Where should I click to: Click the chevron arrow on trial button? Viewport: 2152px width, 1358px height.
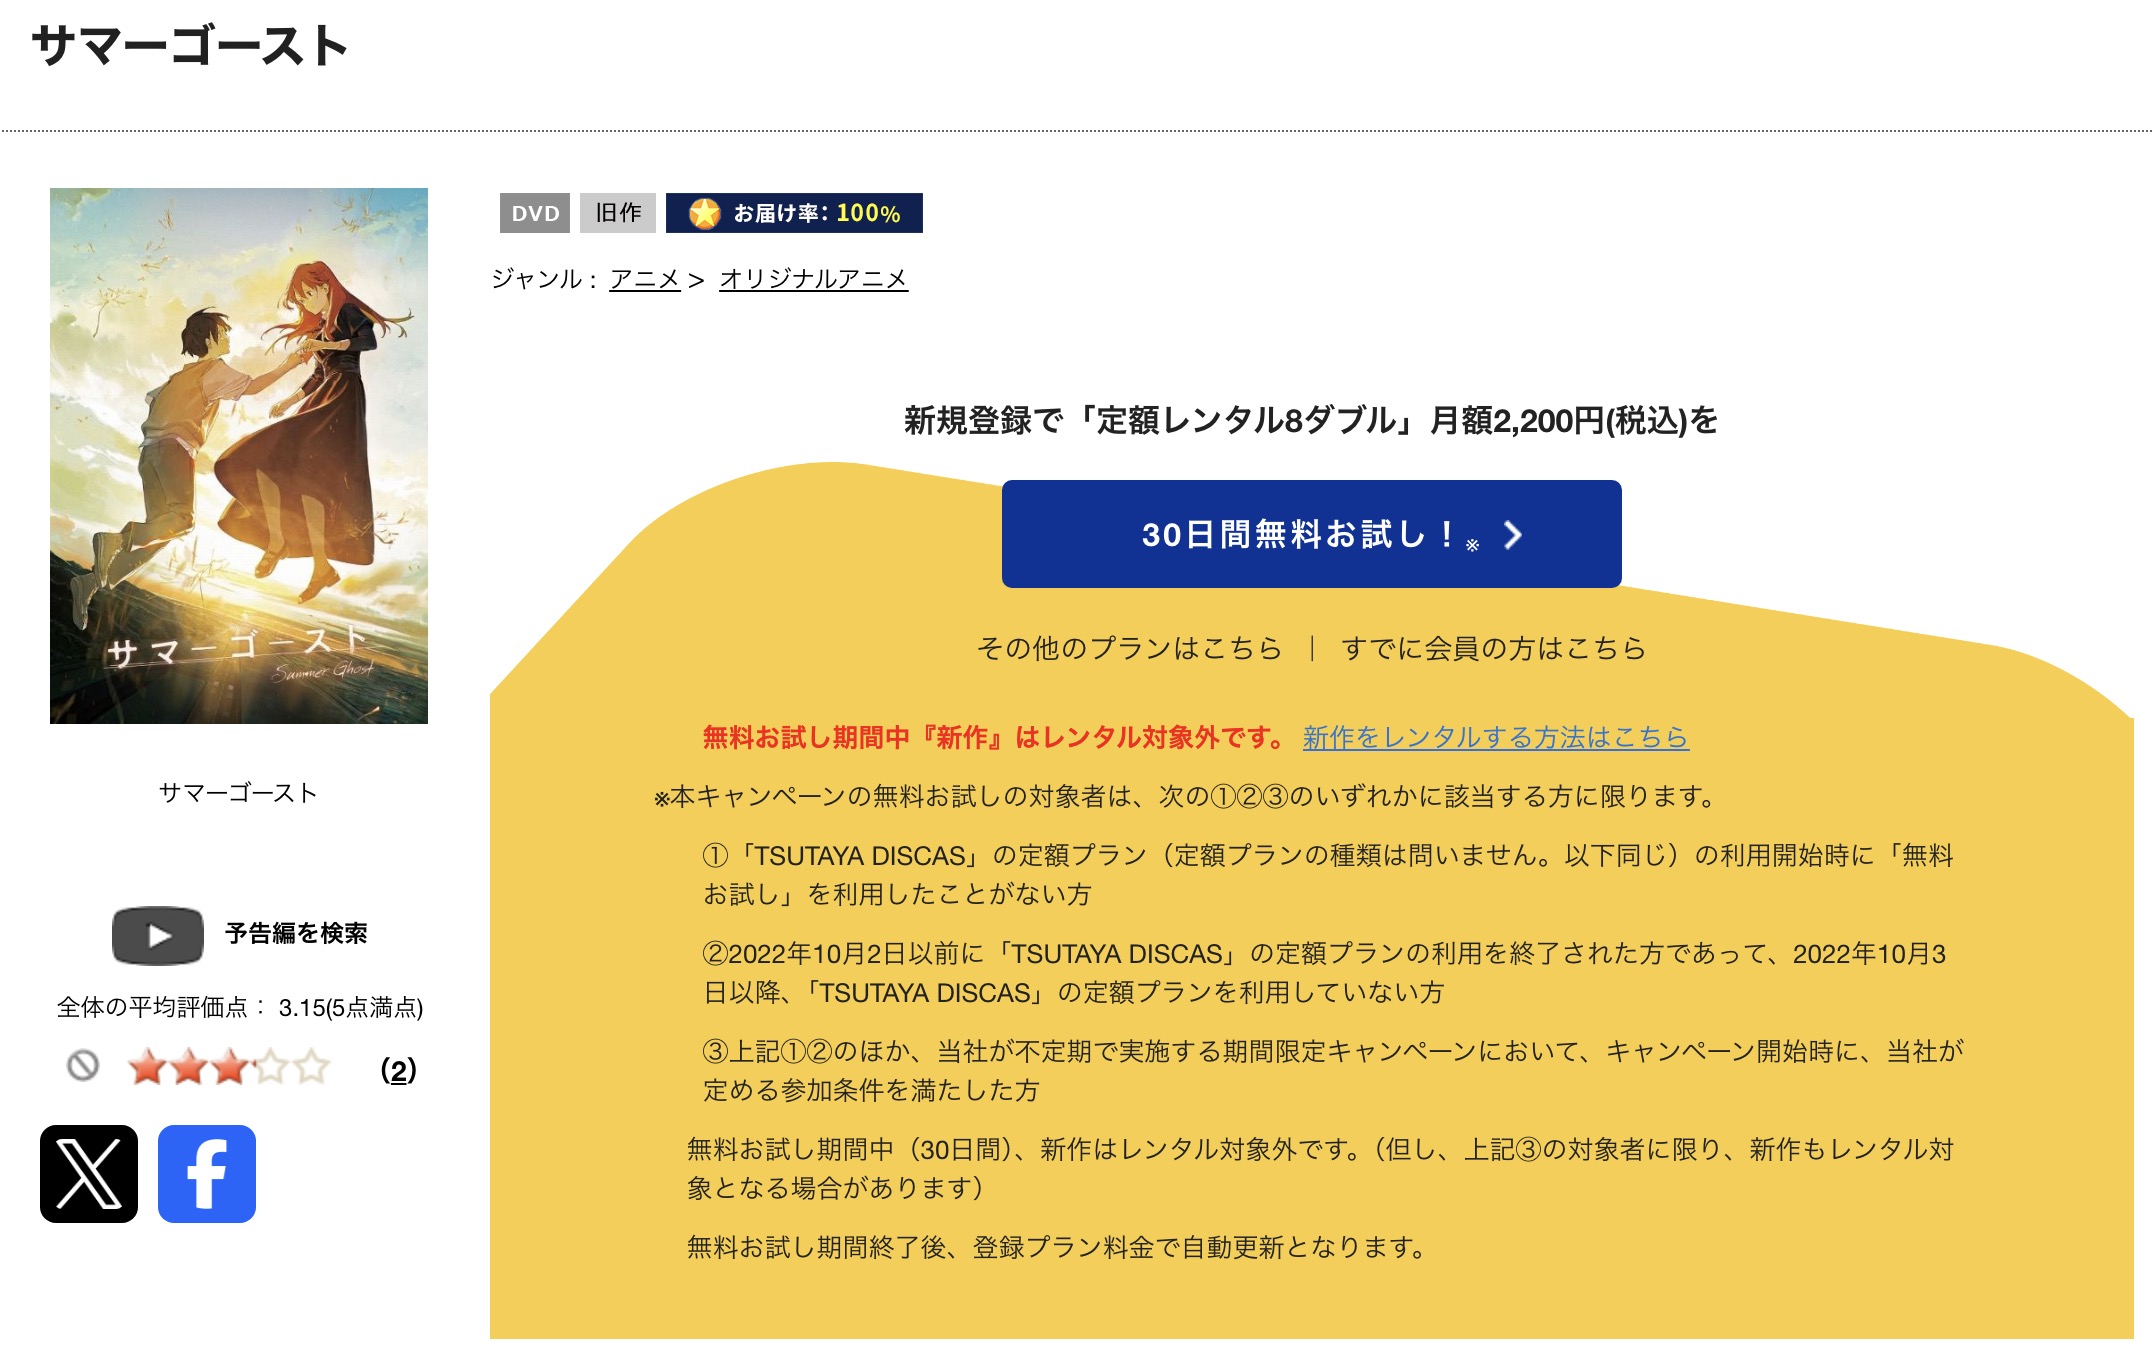coord(1513,535)
